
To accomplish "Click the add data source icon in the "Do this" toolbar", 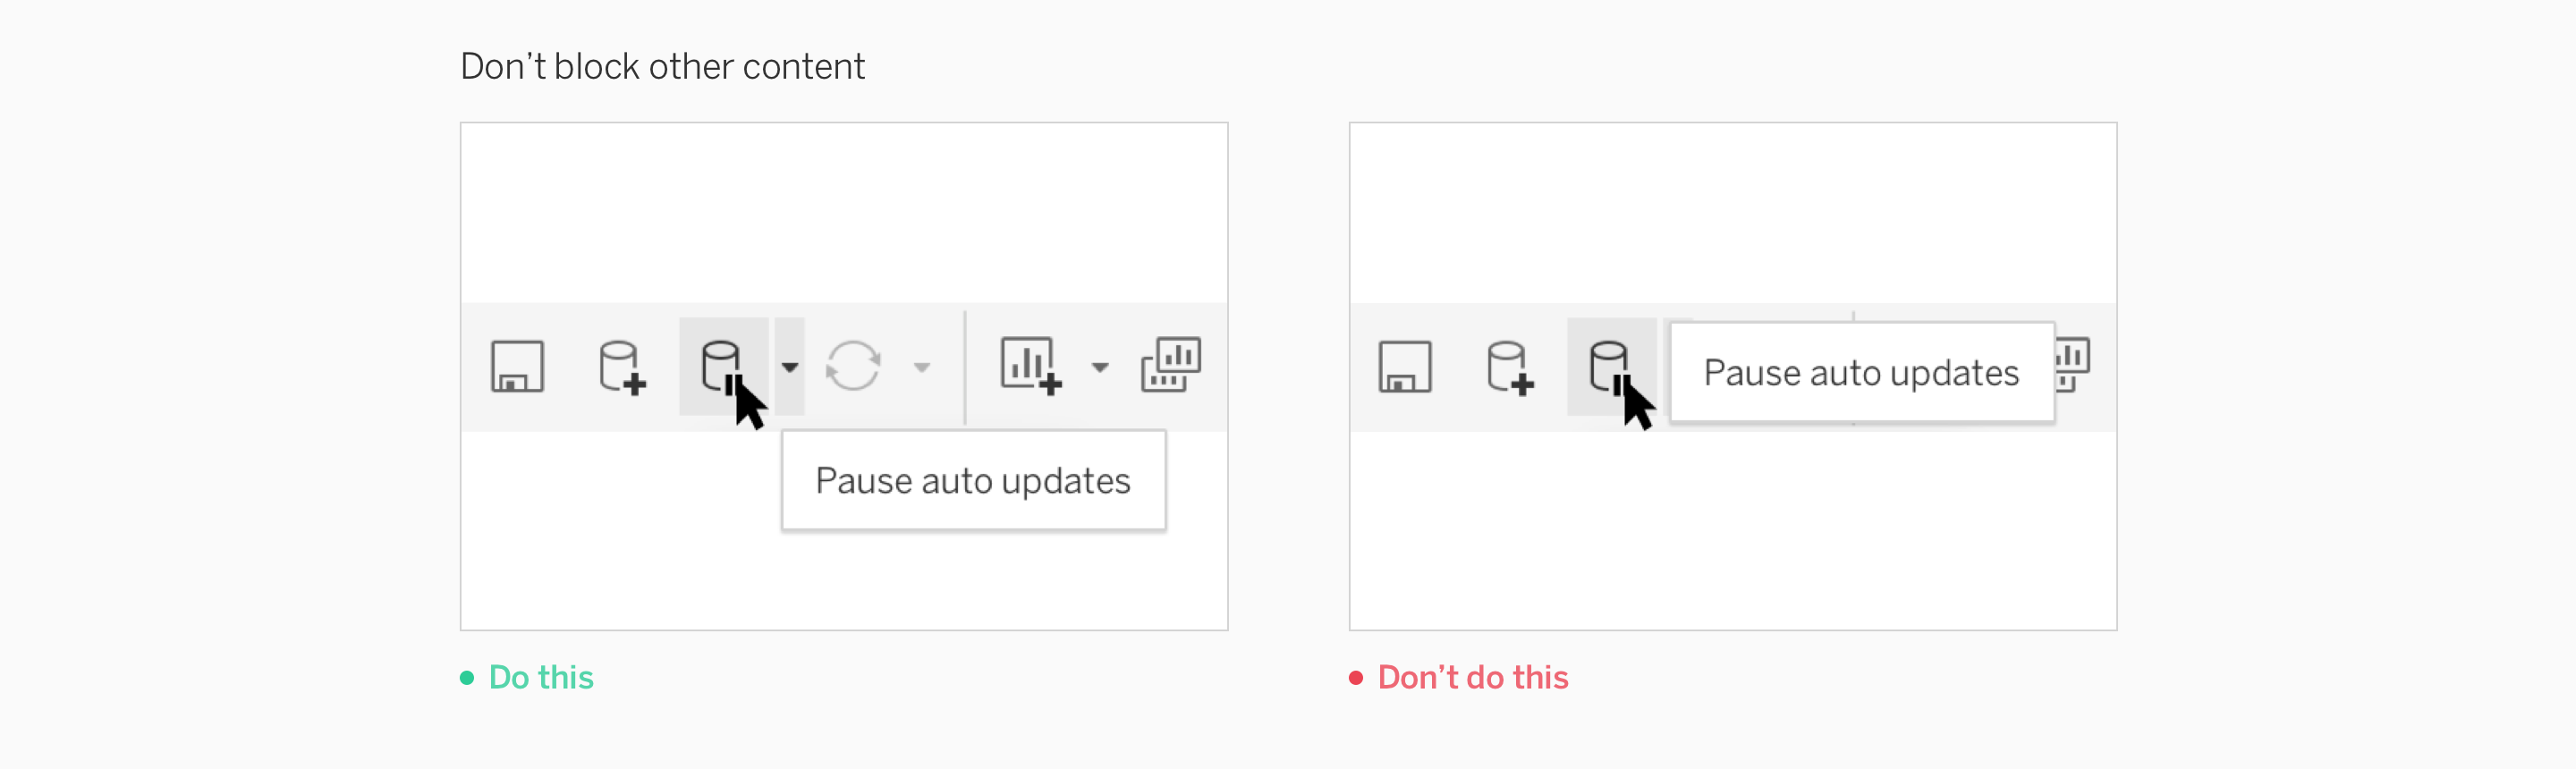I will click(621, 367).
